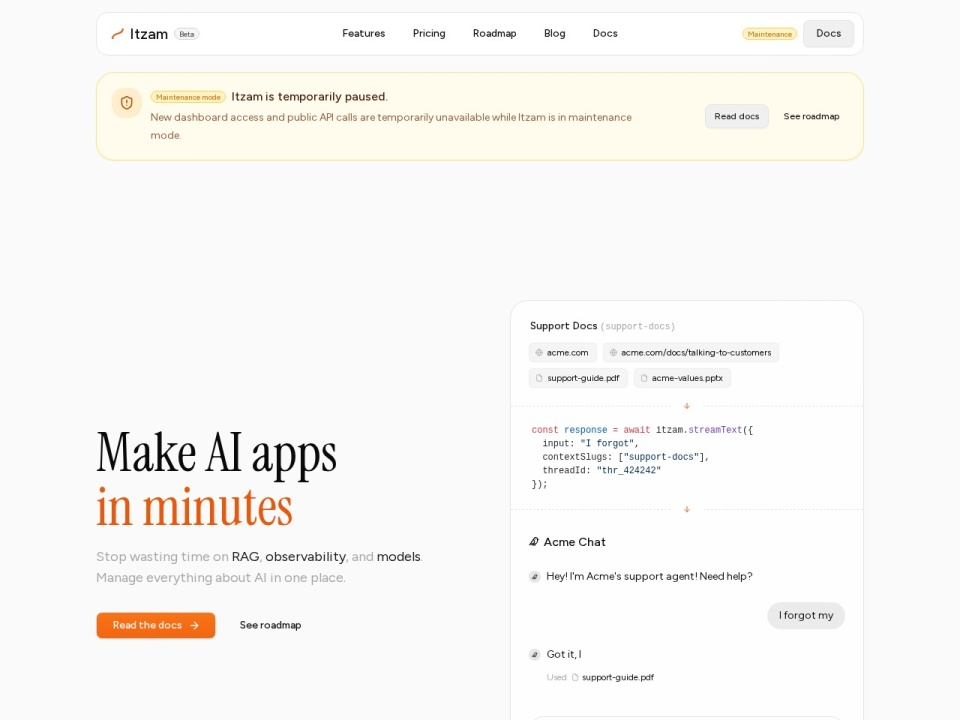Viewport: 960px width, 720px height.
Task: Click the grey Docs button at top right
Action: click(x=828, y=34)
